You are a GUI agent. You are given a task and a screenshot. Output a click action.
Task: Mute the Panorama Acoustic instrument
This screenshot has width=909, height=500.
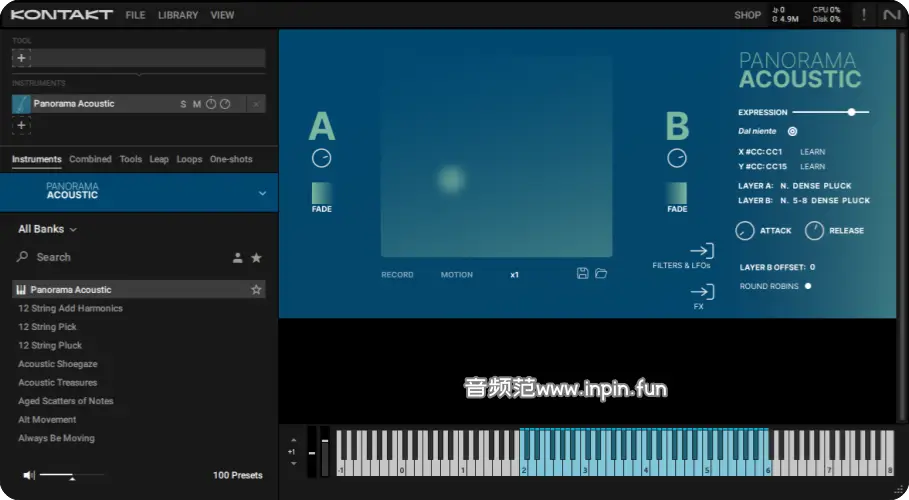coord(197,104)
